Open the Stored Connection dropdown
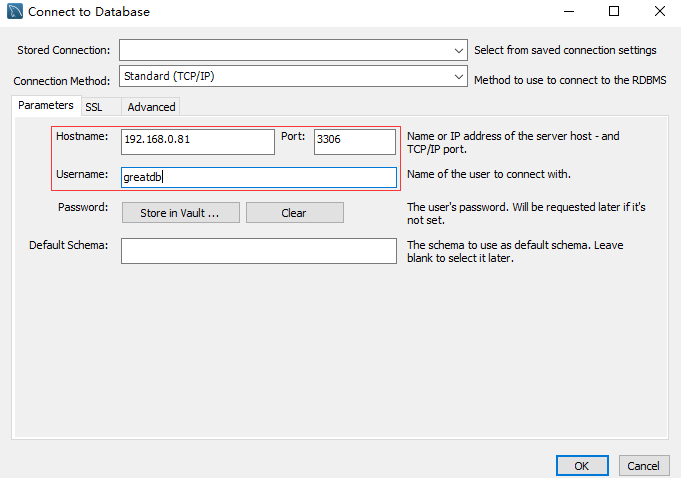This screenshot has height=478, width=681. 293,50
